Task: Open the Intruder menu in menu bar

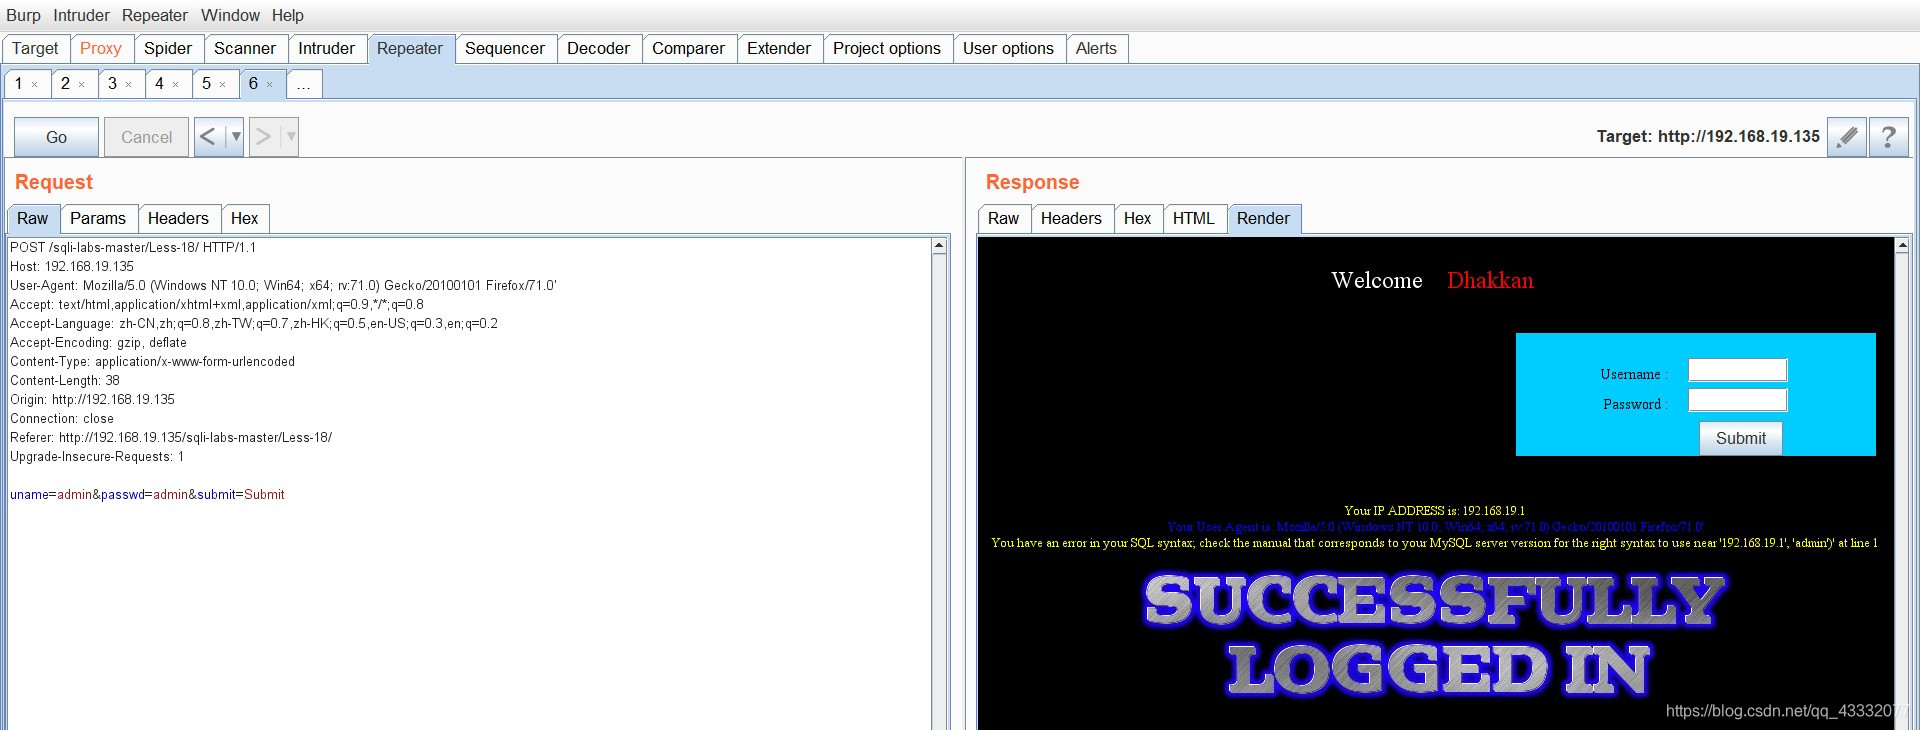Action: pos(81,15)
